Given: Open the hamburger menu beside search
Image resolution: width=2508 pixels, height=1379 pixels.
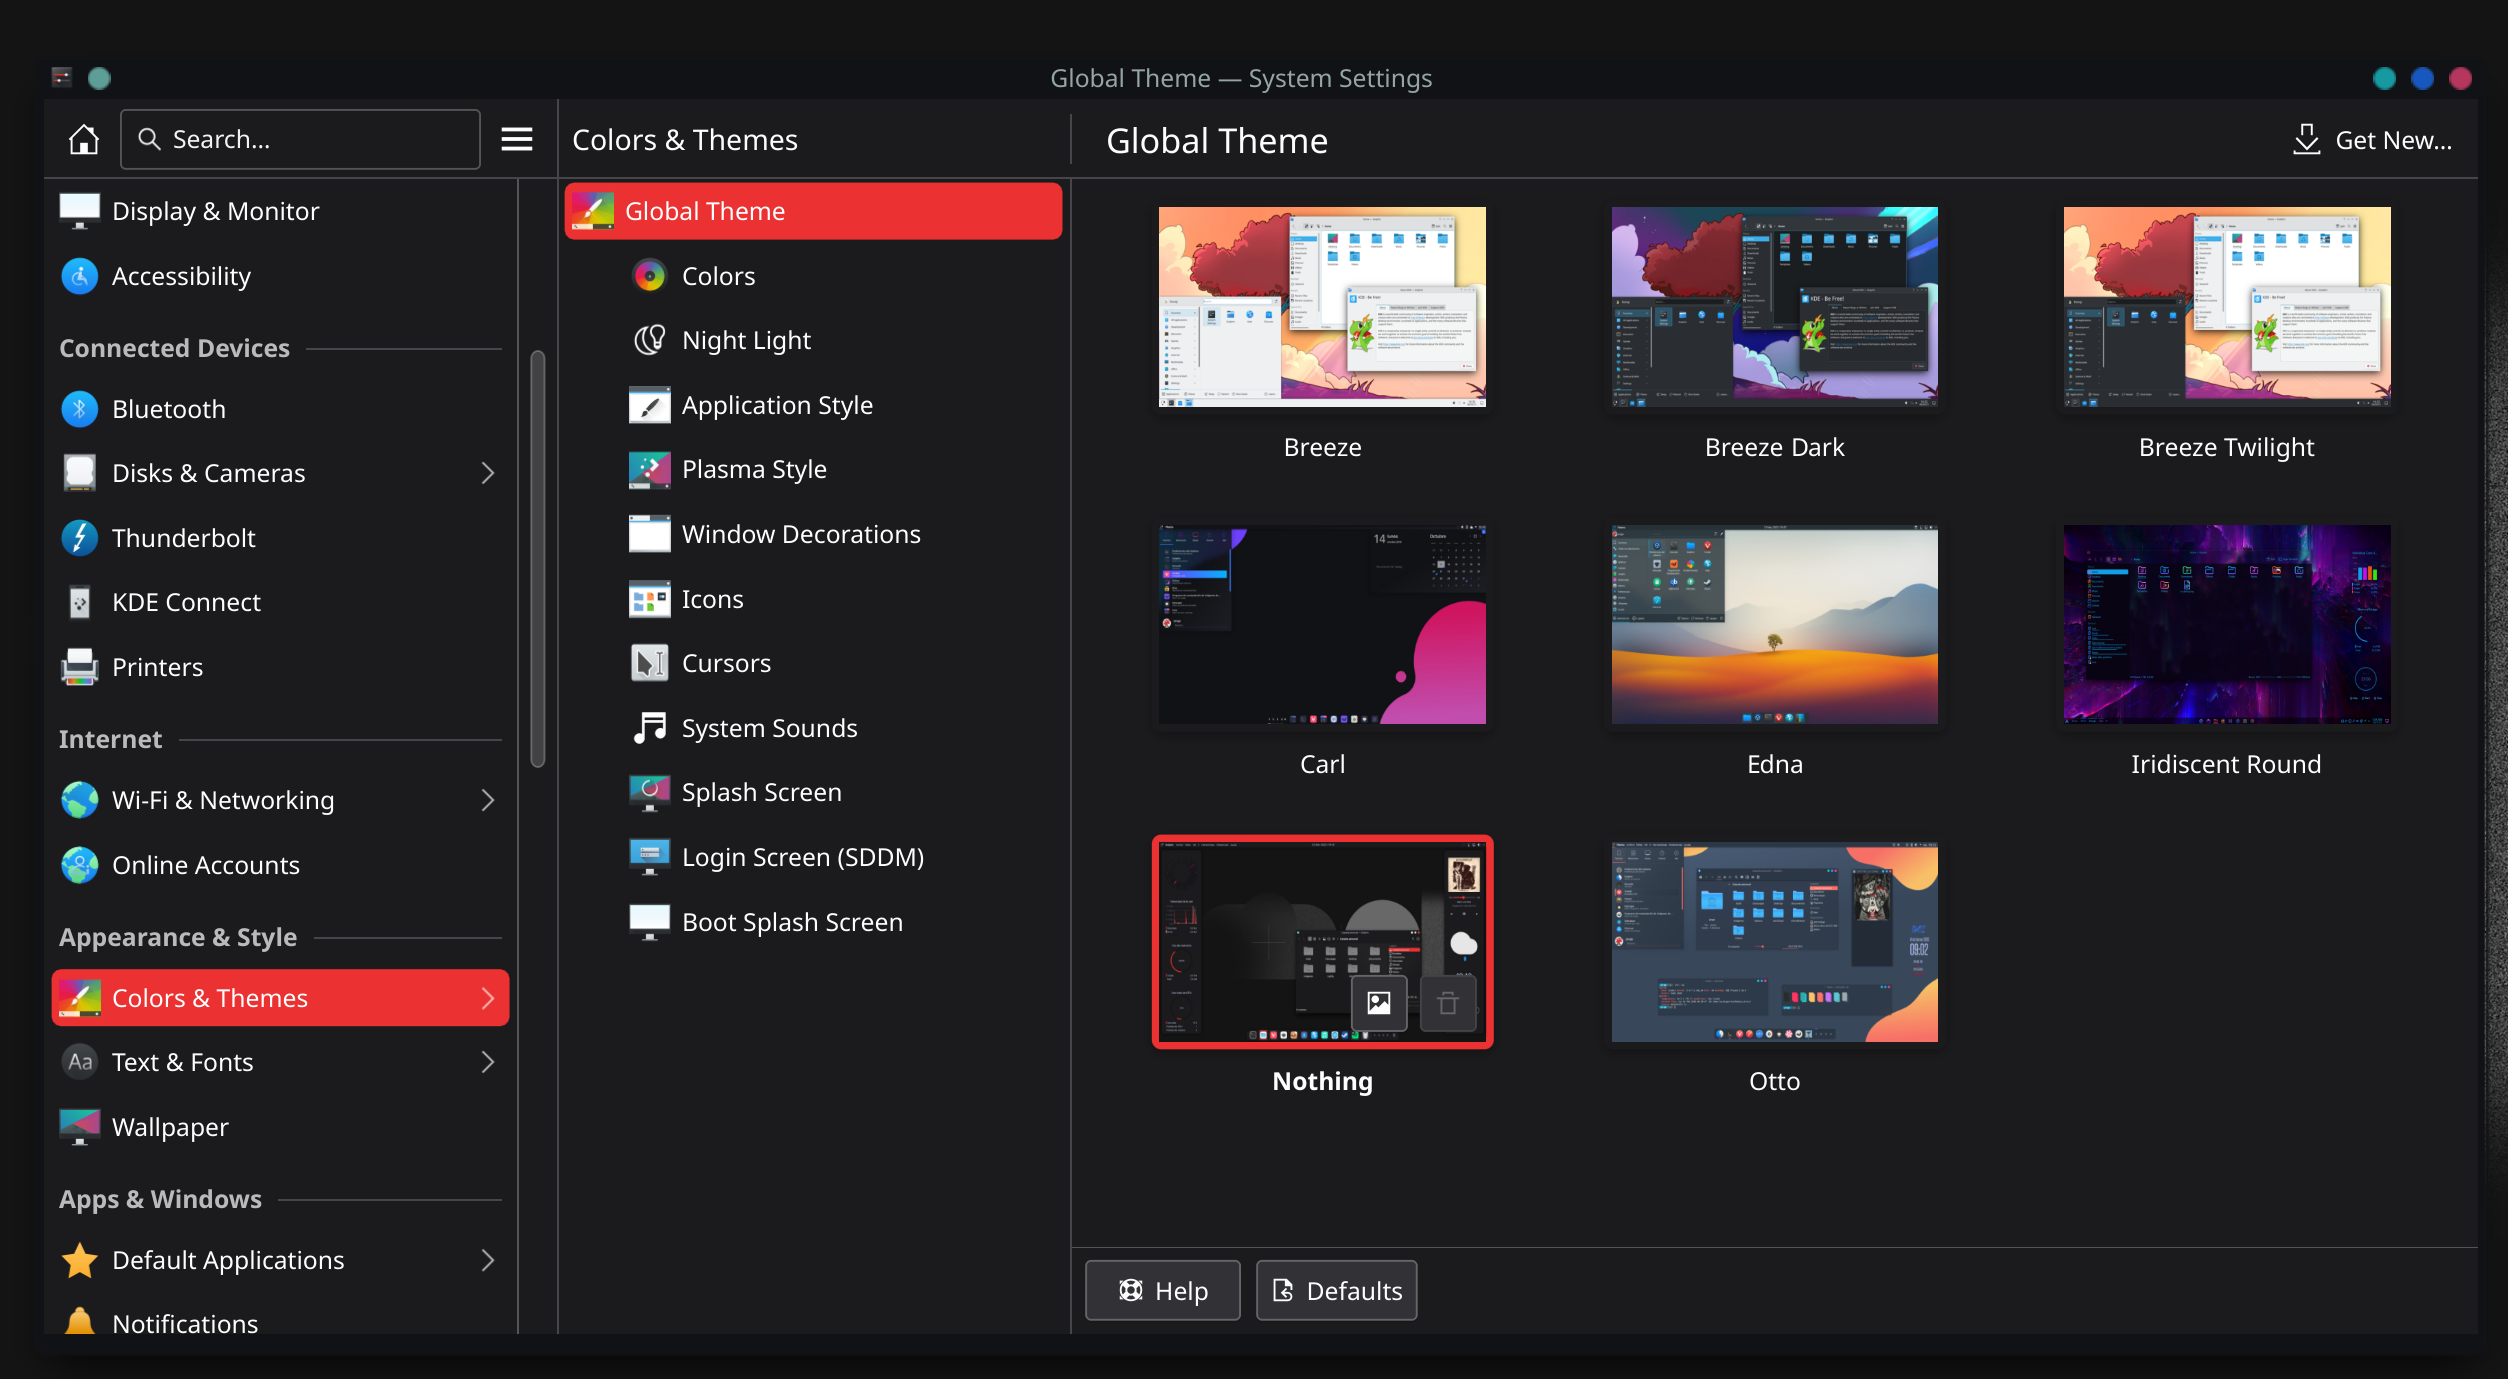Looking at the screenshot, I should 516,139.
